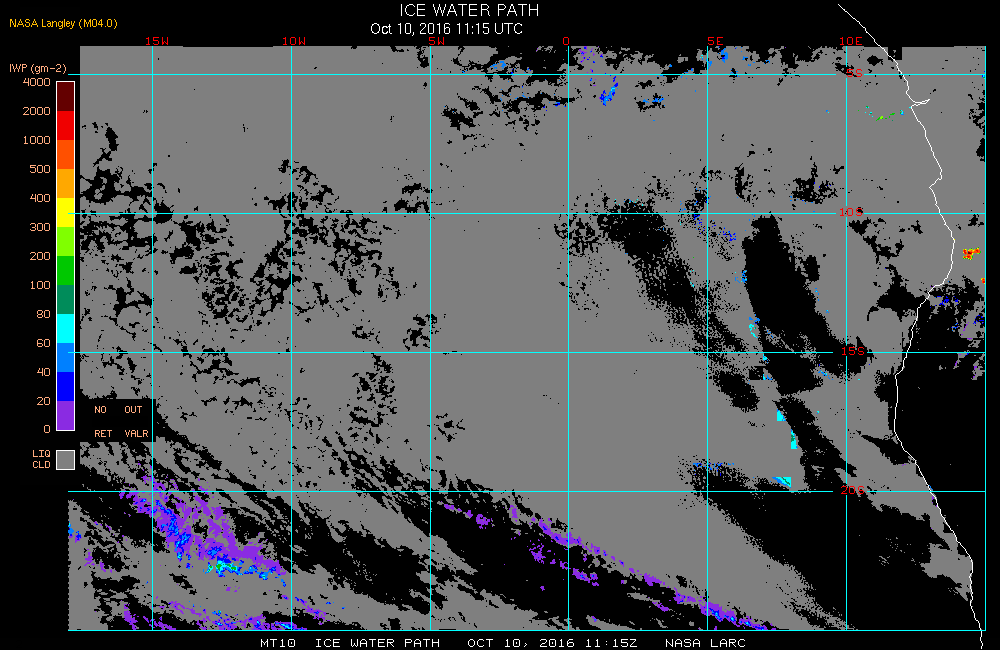
Task: Click the bright red 1000-2000 legend color
Action: (66, 126)
